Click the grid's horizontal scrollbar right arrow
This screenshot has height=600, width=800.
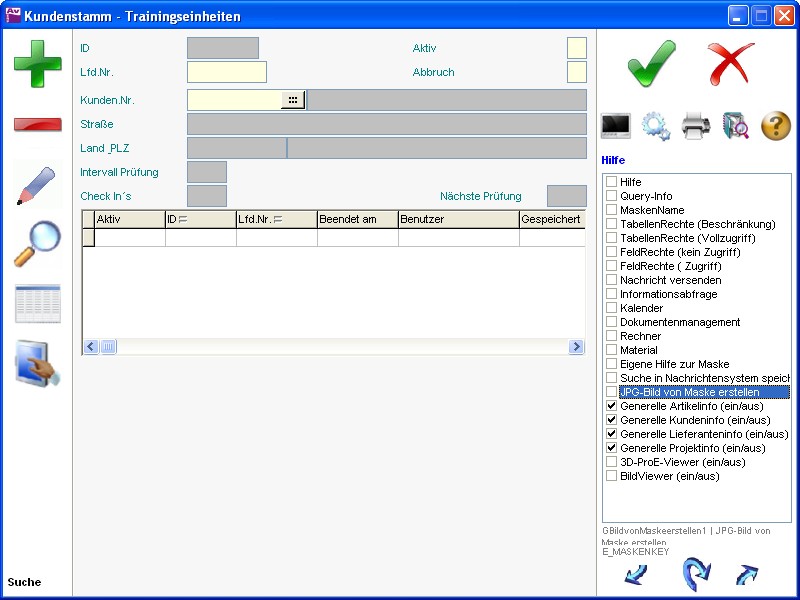[x=576, y=347]
